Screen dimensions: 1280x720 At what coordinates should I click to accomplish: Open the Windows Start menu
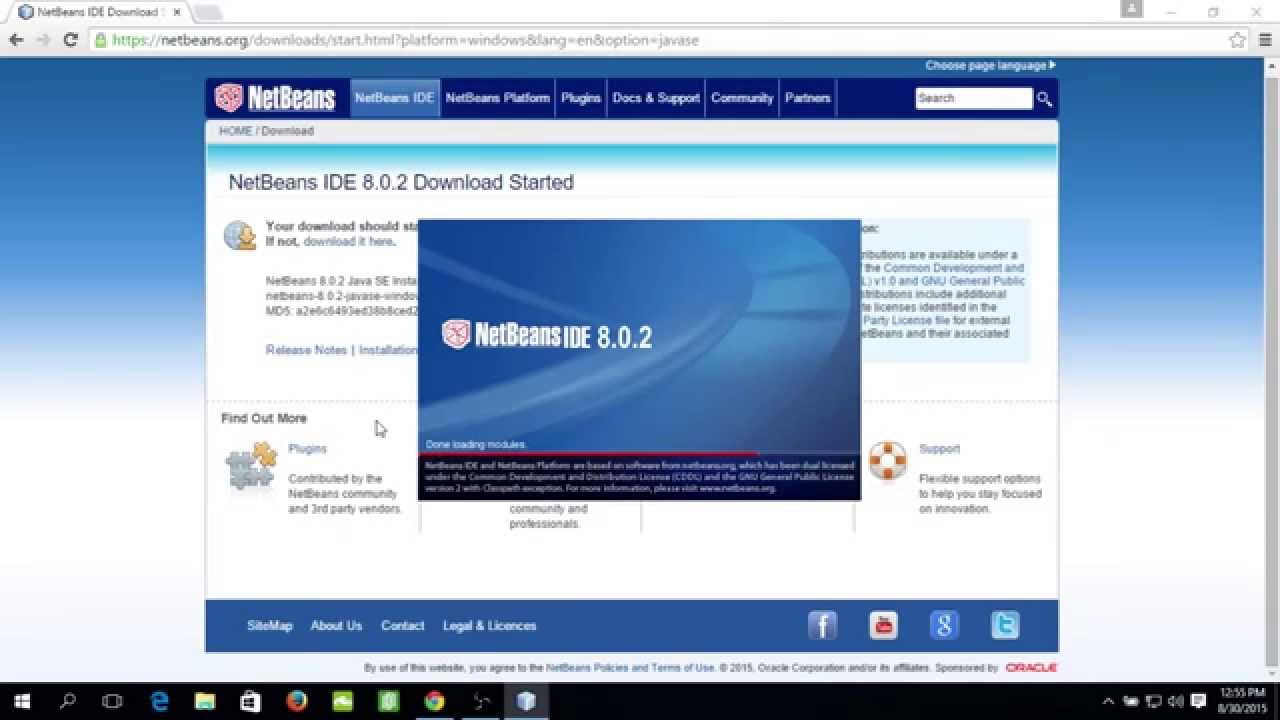click(x=22, y=701)
